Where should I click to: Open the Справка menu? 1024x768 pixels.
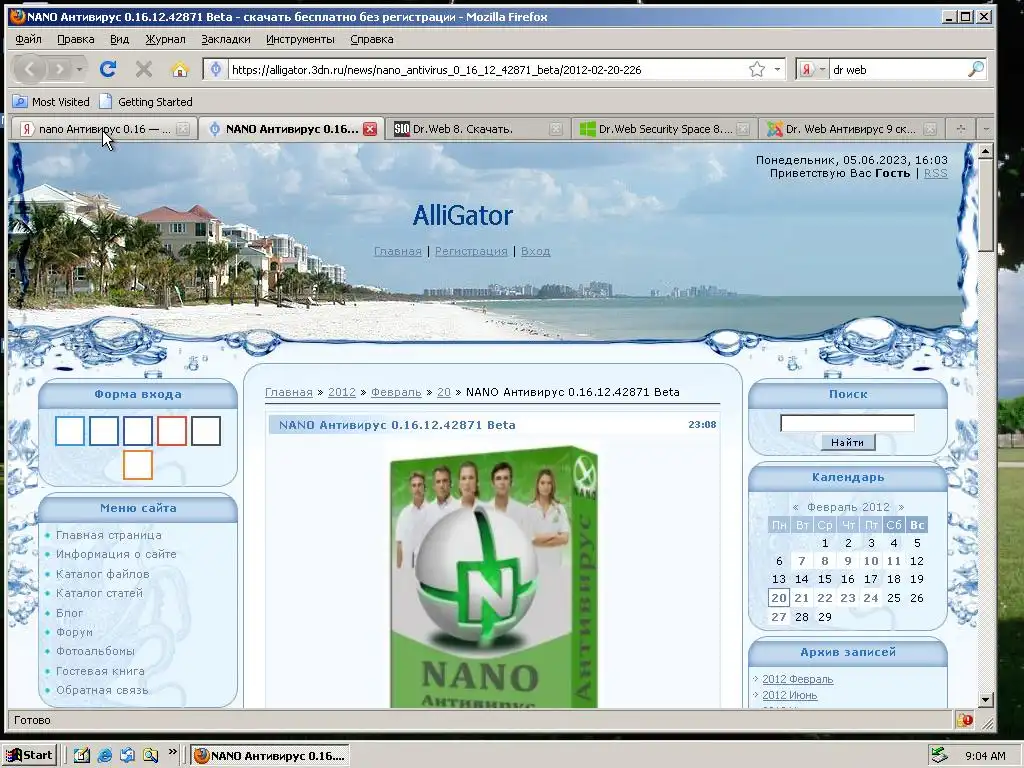(x=372, y=39)
